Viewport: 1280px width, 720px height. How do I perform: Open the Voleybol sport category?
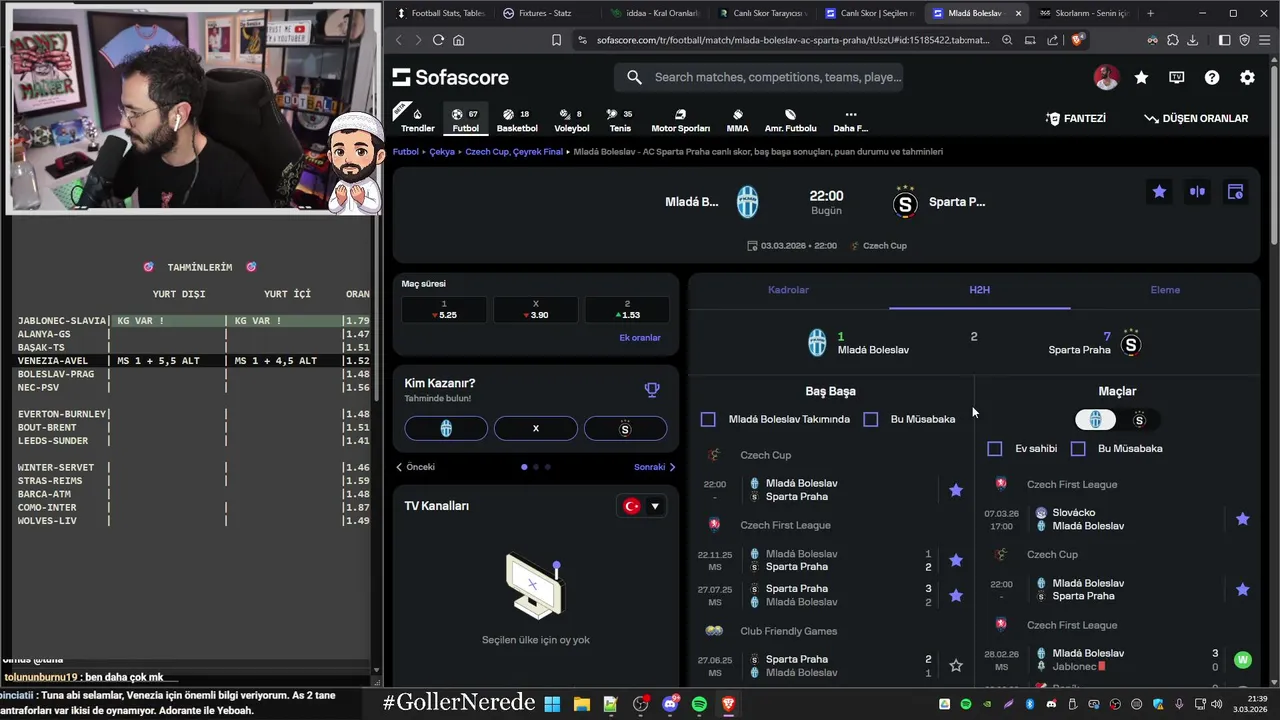571,120
